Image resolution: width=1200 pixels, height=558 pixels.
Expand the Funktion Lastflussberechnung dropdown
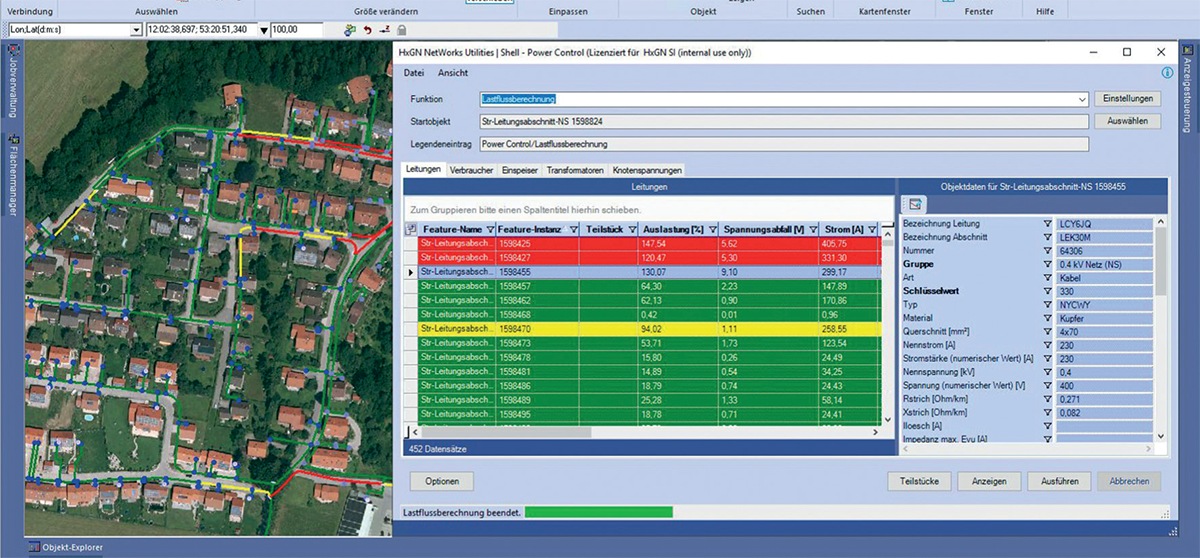coord(1082,99)
